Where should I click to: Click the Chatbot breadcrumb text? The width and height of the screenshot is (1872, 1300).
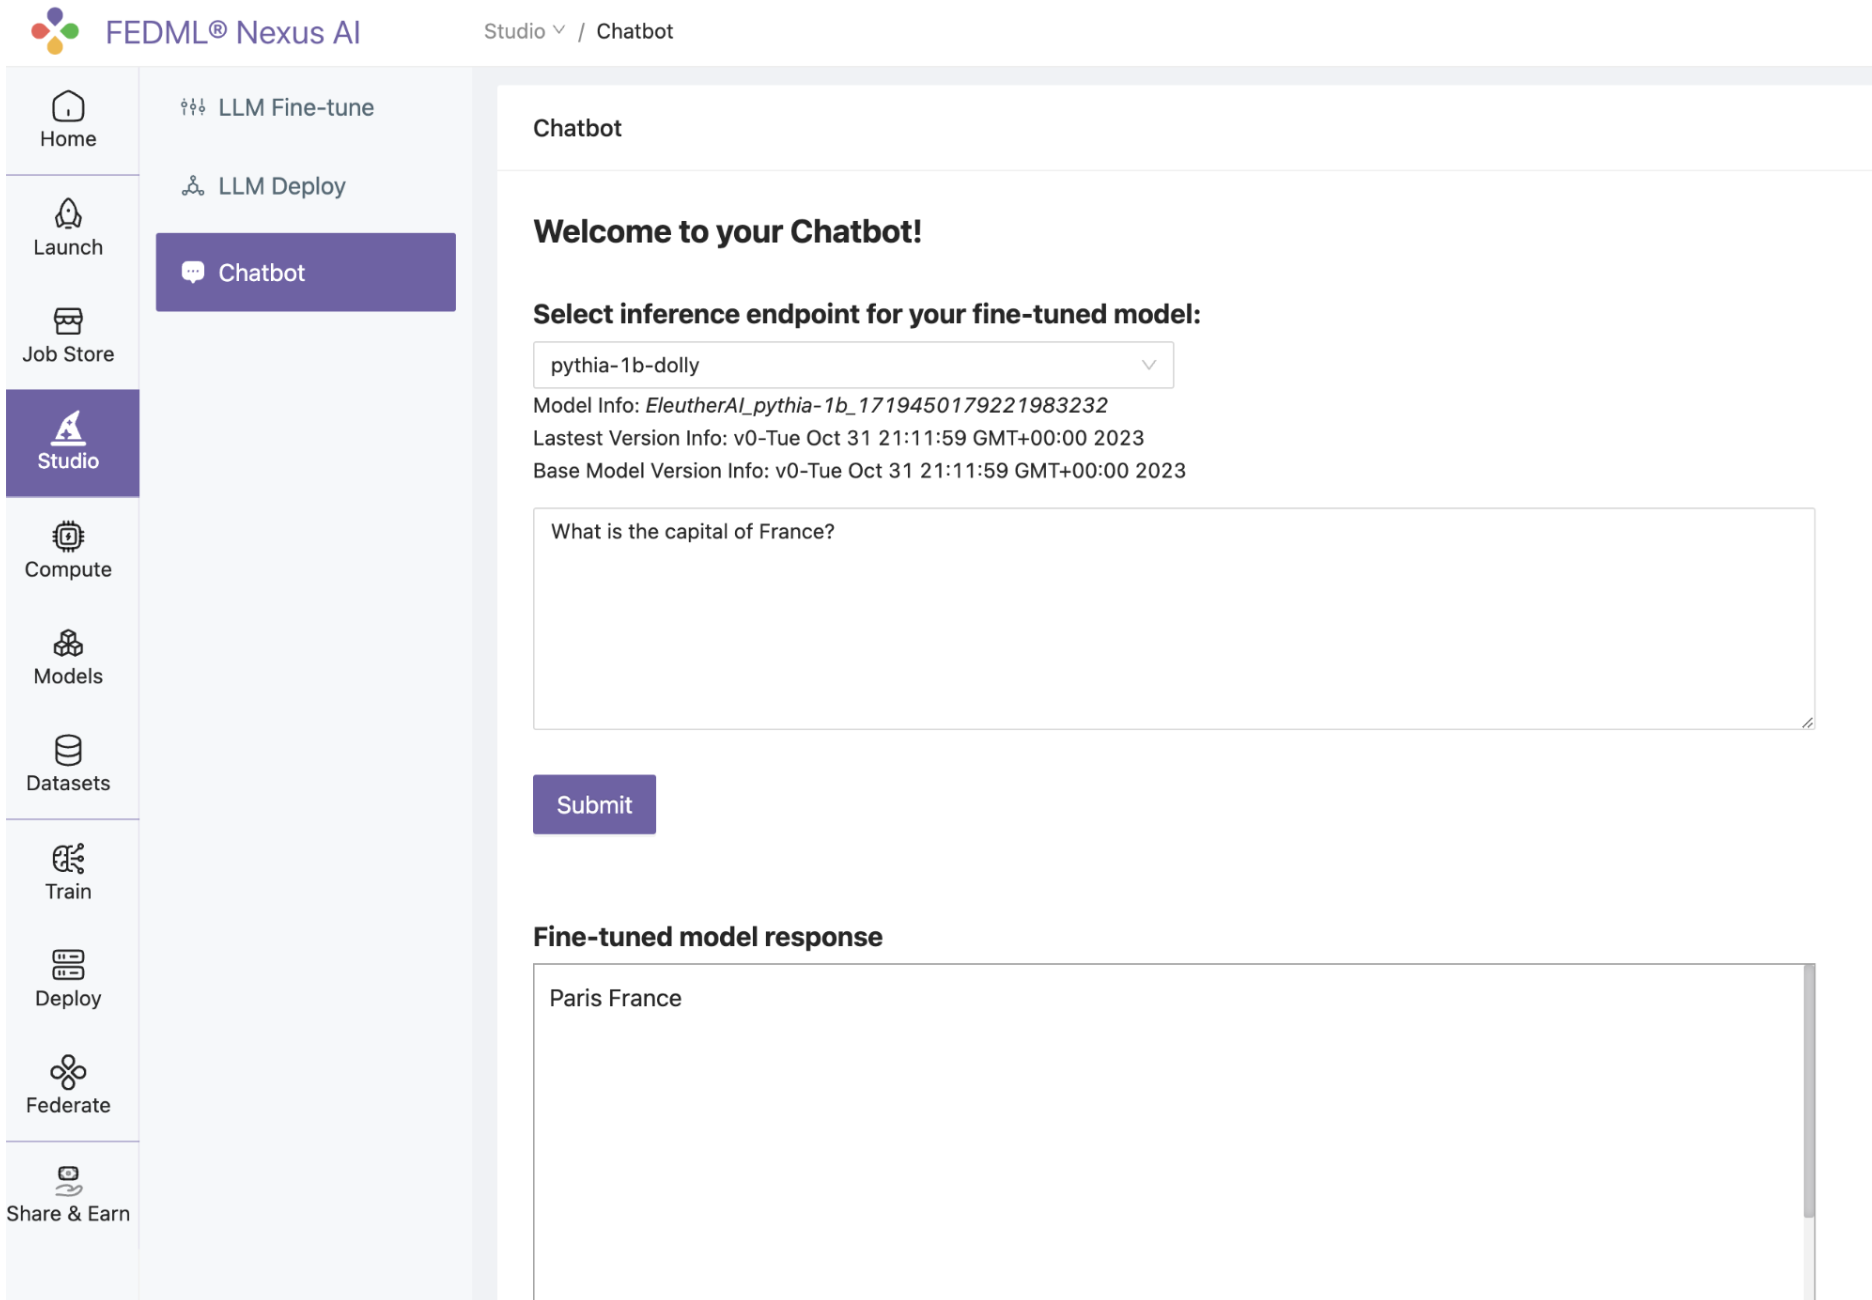pyautogui.click(x=635, y=31)
